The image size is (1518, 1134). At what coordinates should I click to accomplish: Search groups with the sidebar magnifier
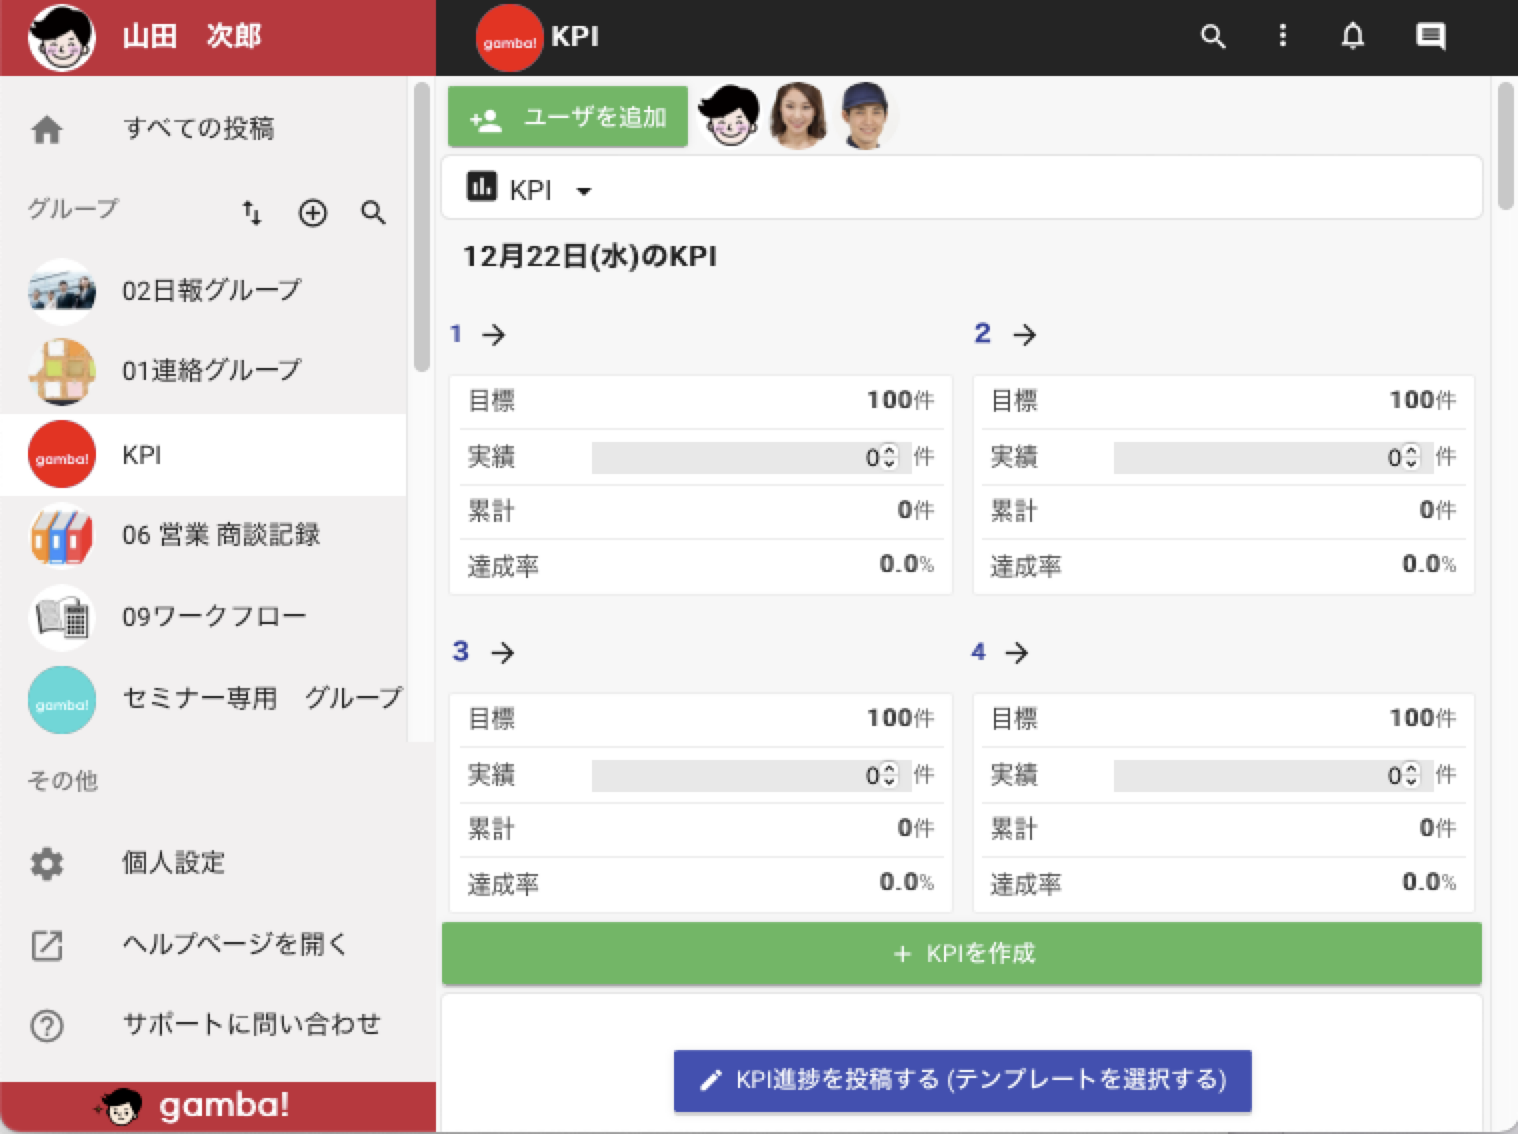(x=373, y=212)
